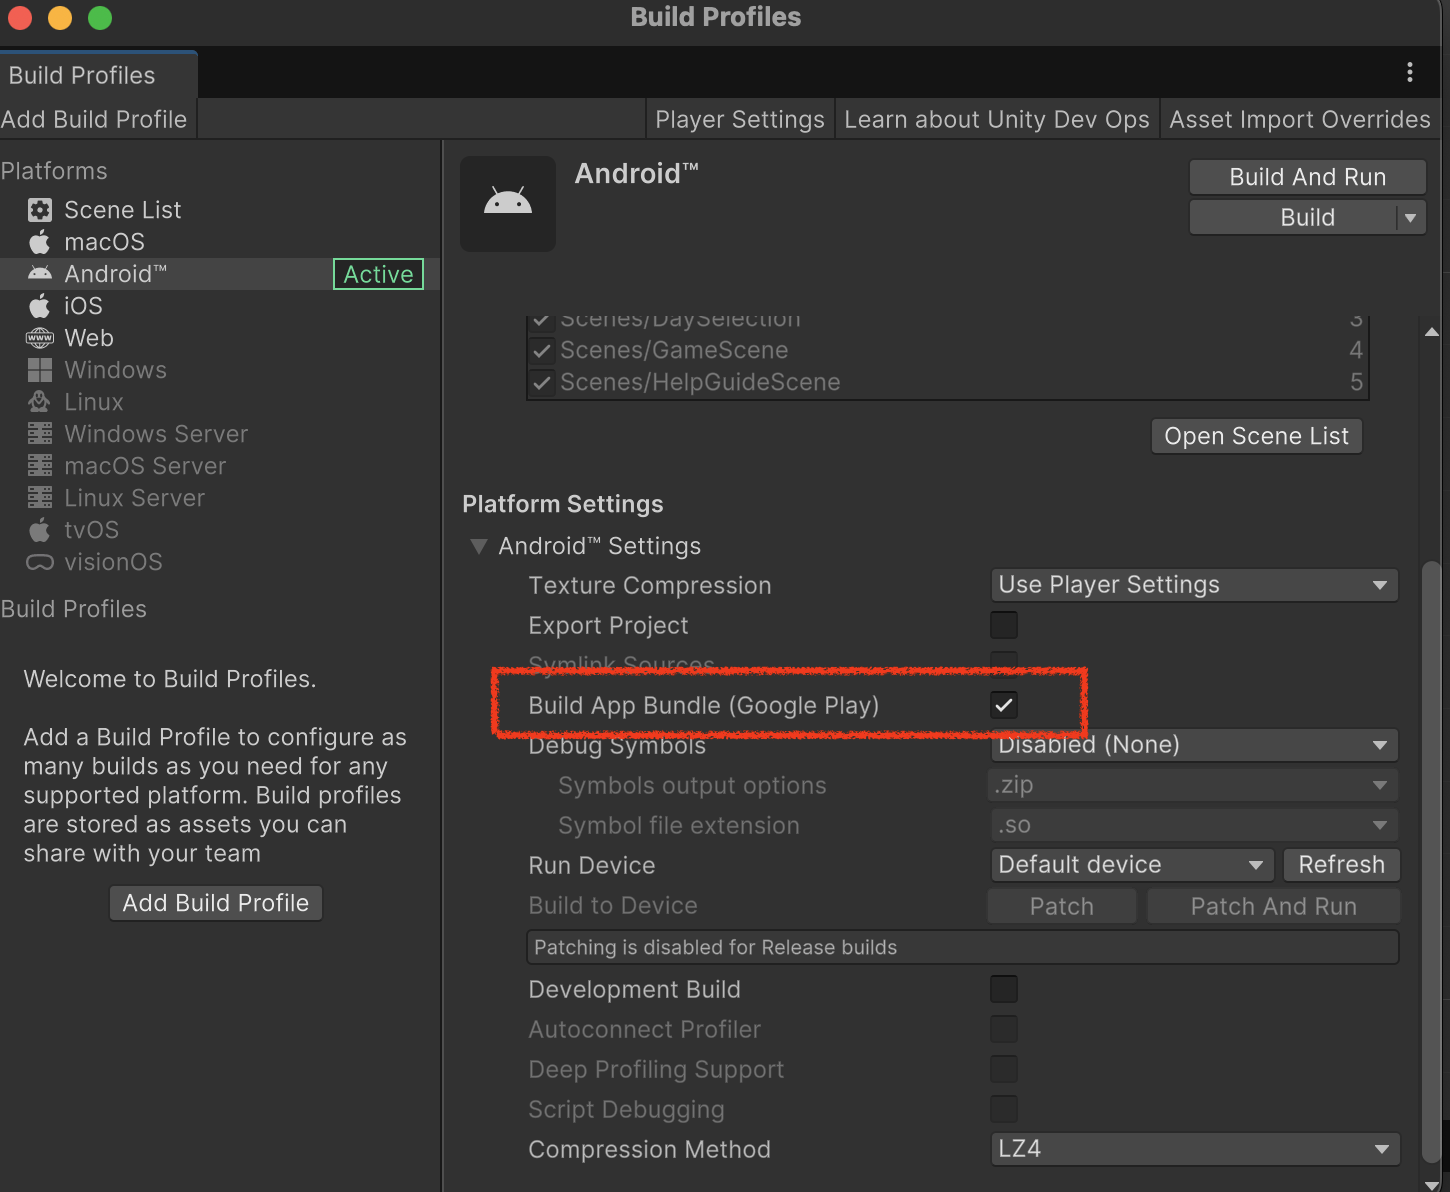This screenshot has height=1192, width=1450.
Task: Click the Patch button
Action: pyautogui.click(x=1062, y=906)
